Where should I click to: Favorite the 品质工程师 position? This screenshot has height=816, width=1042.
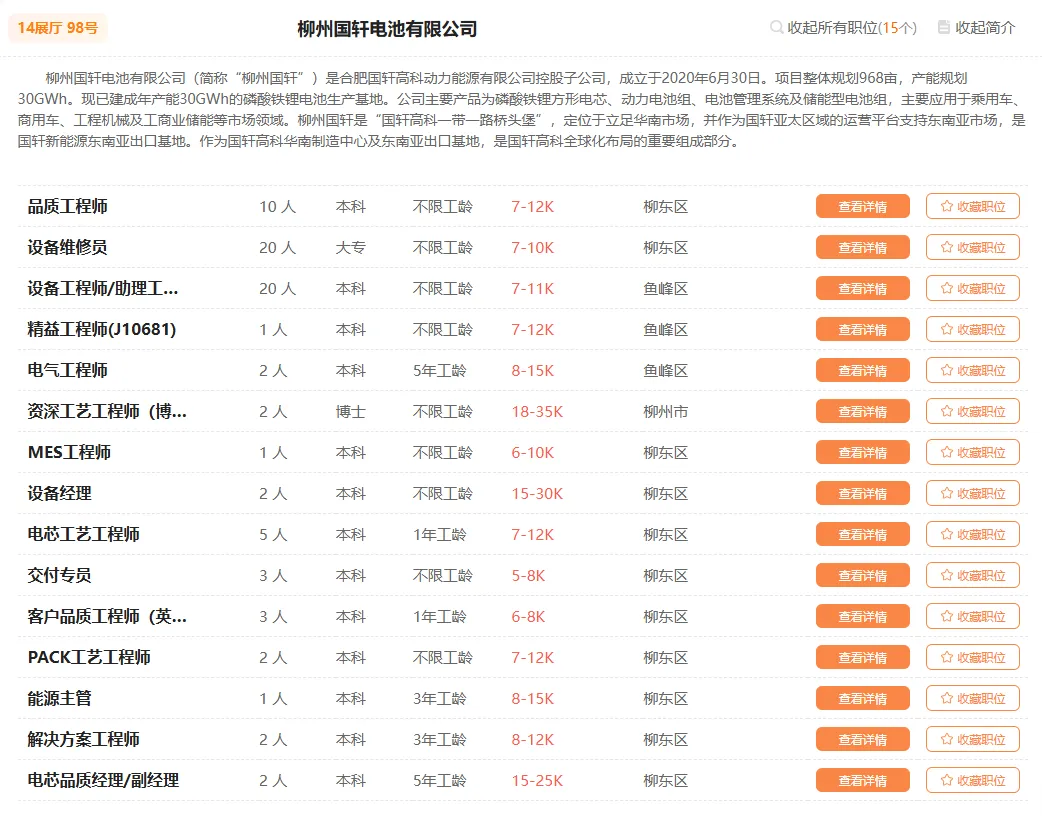click(973, 207)
